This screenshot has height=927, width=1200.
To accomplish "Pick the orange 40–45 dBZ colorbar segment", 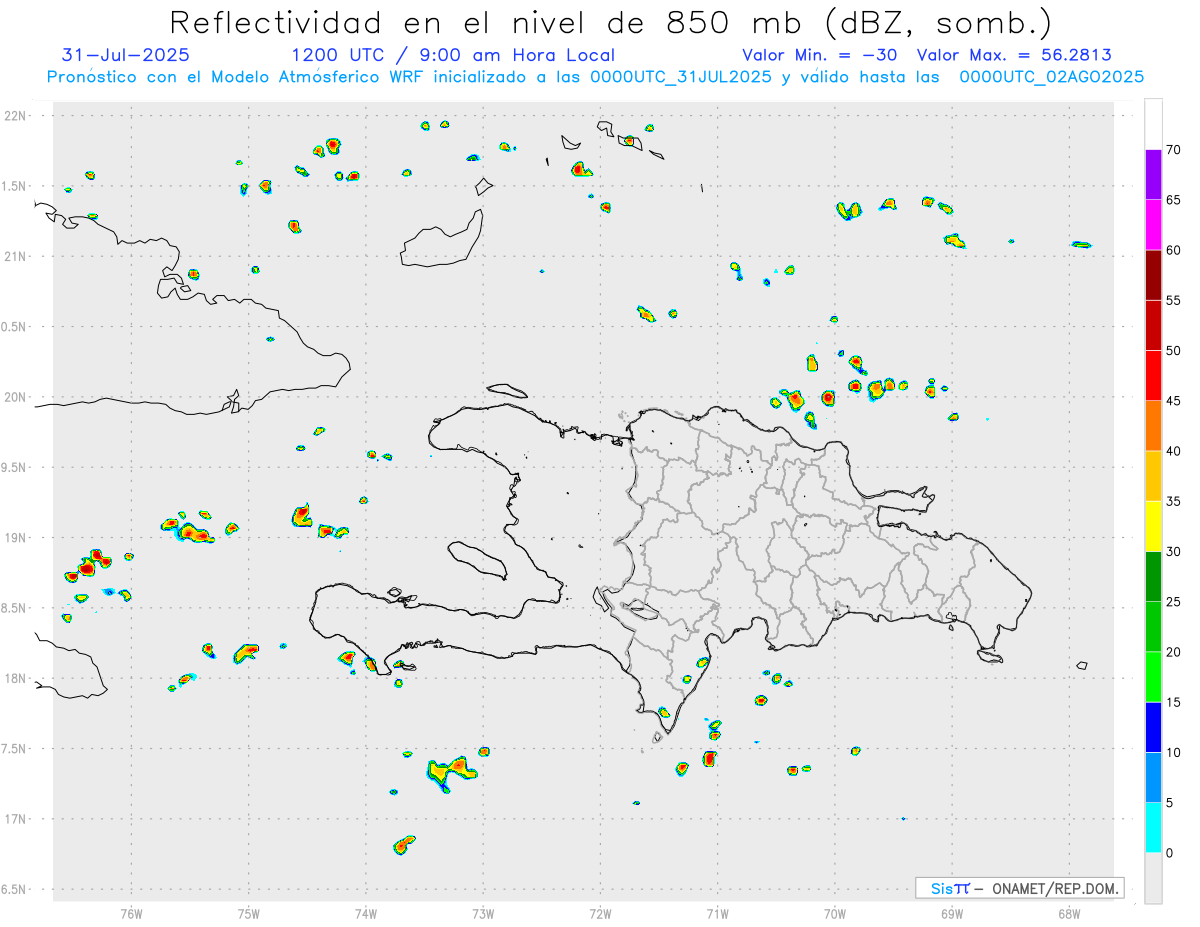I will [1153, 426].
